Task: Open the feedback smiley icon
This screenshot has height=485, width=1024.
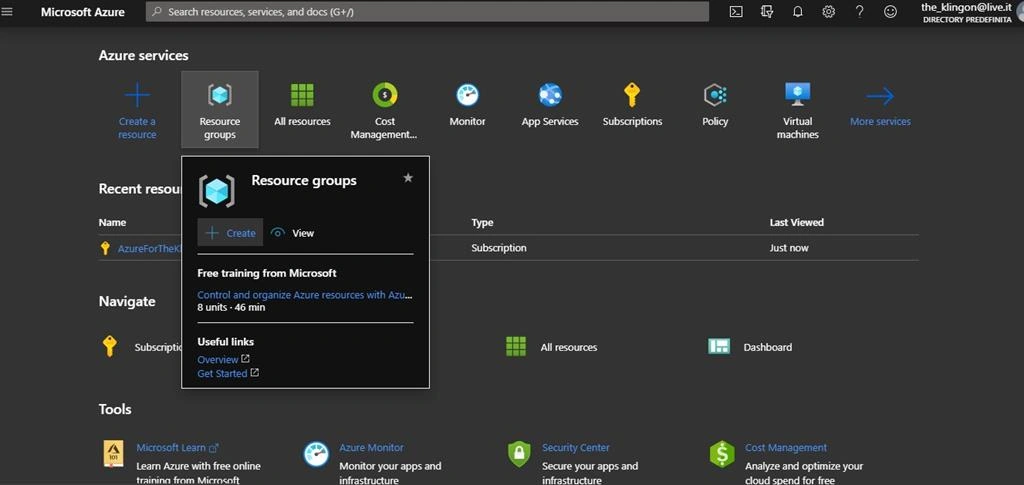Action: tap(890, 12)
